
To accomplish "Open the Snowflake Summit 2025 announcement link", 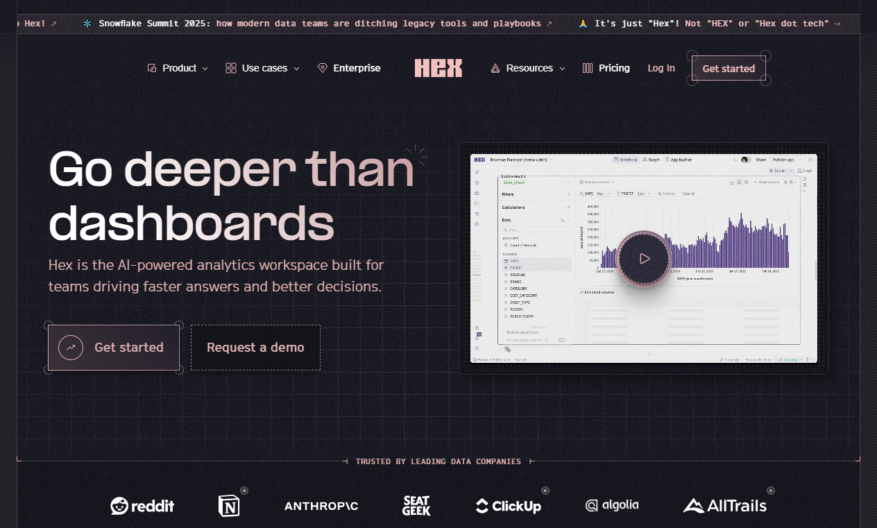I will click(318, 23).
